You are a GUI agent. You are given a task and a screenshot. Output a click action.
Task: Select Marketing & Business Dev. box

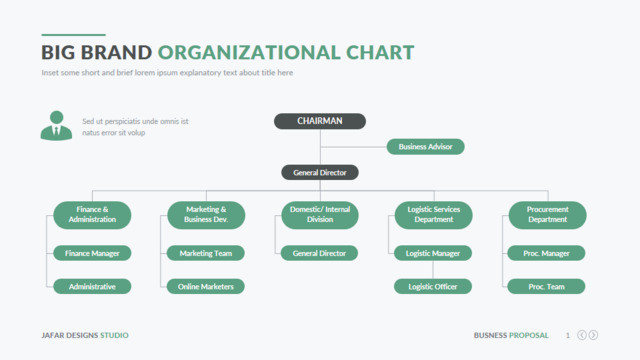coord(206,215)
